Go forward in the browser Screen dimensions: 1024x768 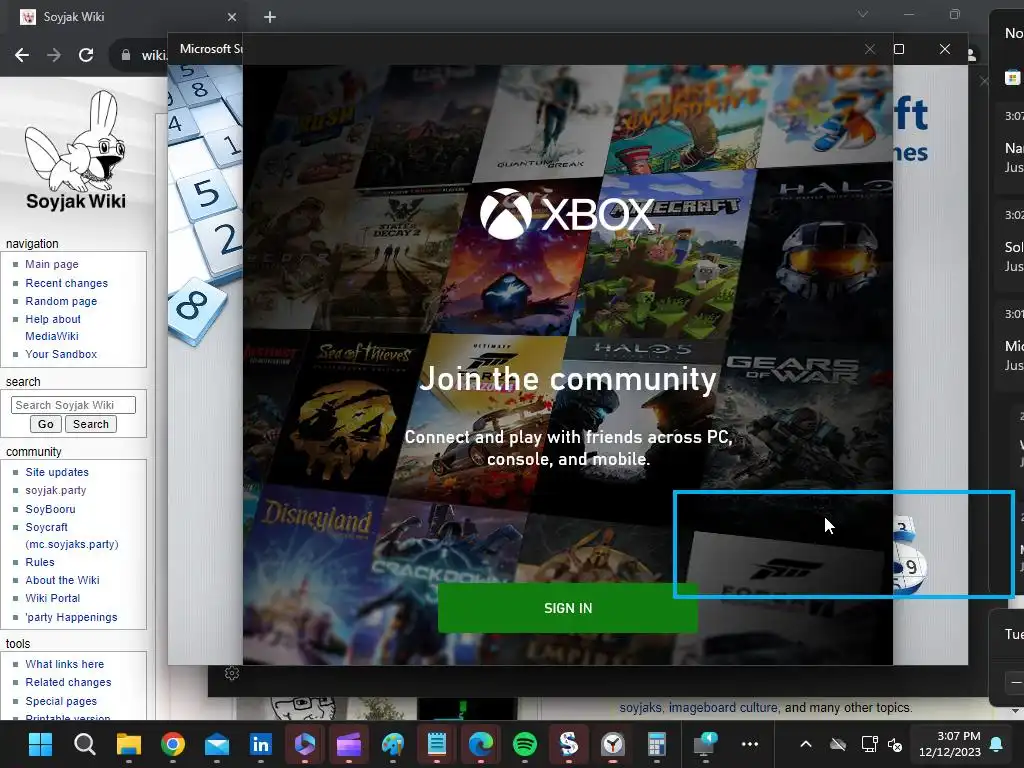click(x=54, y=55)
